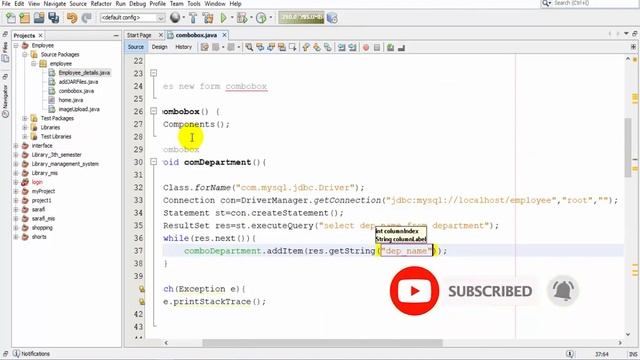Click the Redo arrow icon
This screenshot has width=640, height=360.
coord(87,18)
